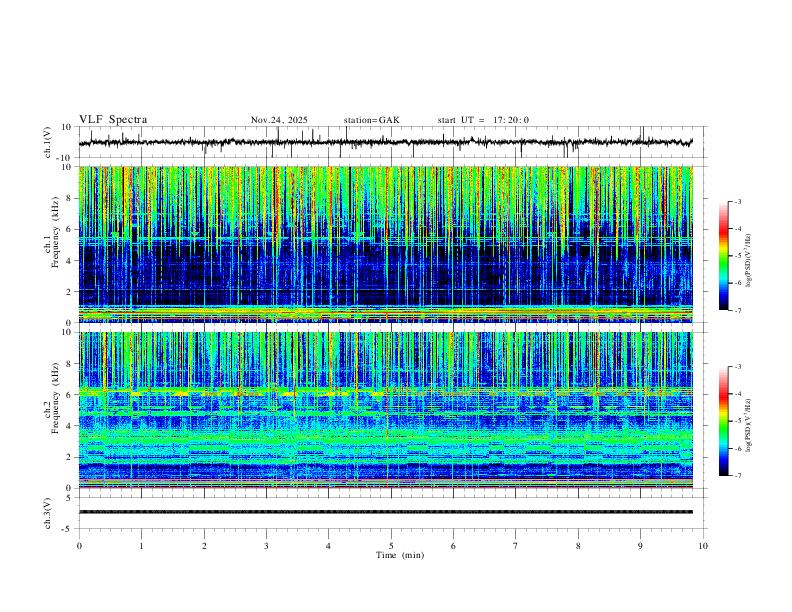Click the time axis tick label '8'
Screen dimensions: 792x612
click(x=578, y=546)
